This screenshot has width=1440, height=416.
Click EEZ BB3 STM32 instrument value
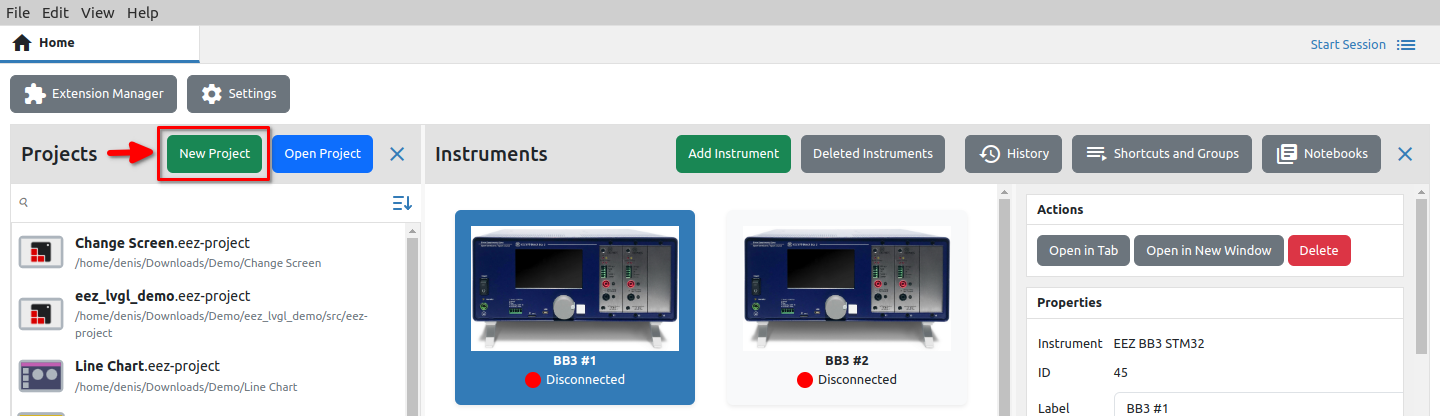1159,343
